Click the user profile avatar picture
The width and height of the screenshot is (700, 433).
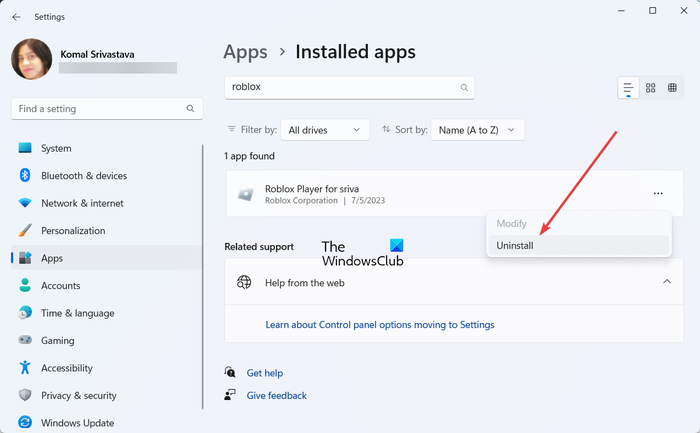[31, 59]
